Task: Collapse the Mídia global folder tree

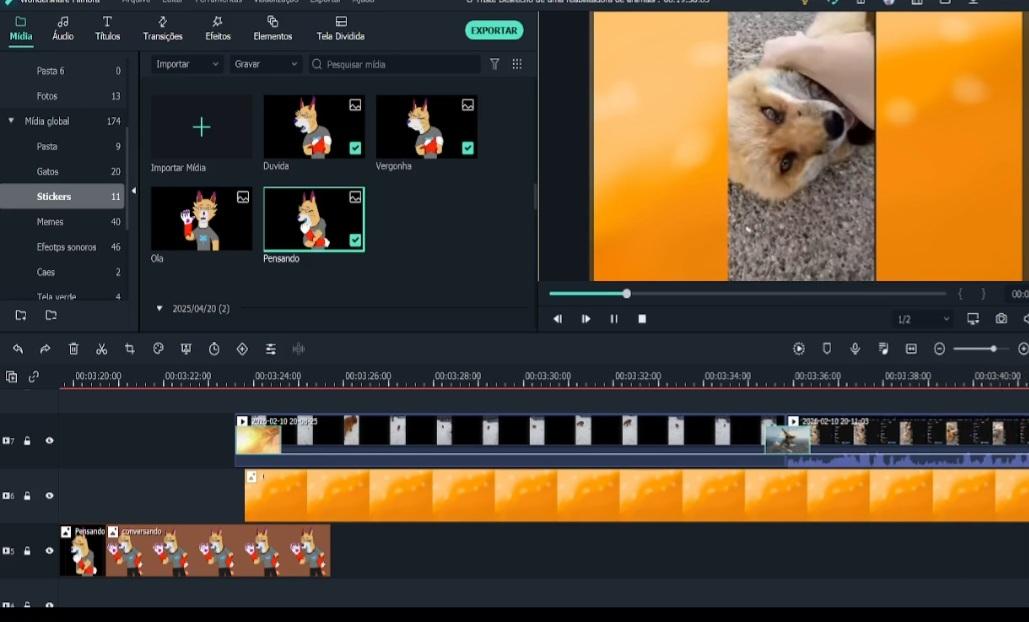Action: click(x=12, y=121)
